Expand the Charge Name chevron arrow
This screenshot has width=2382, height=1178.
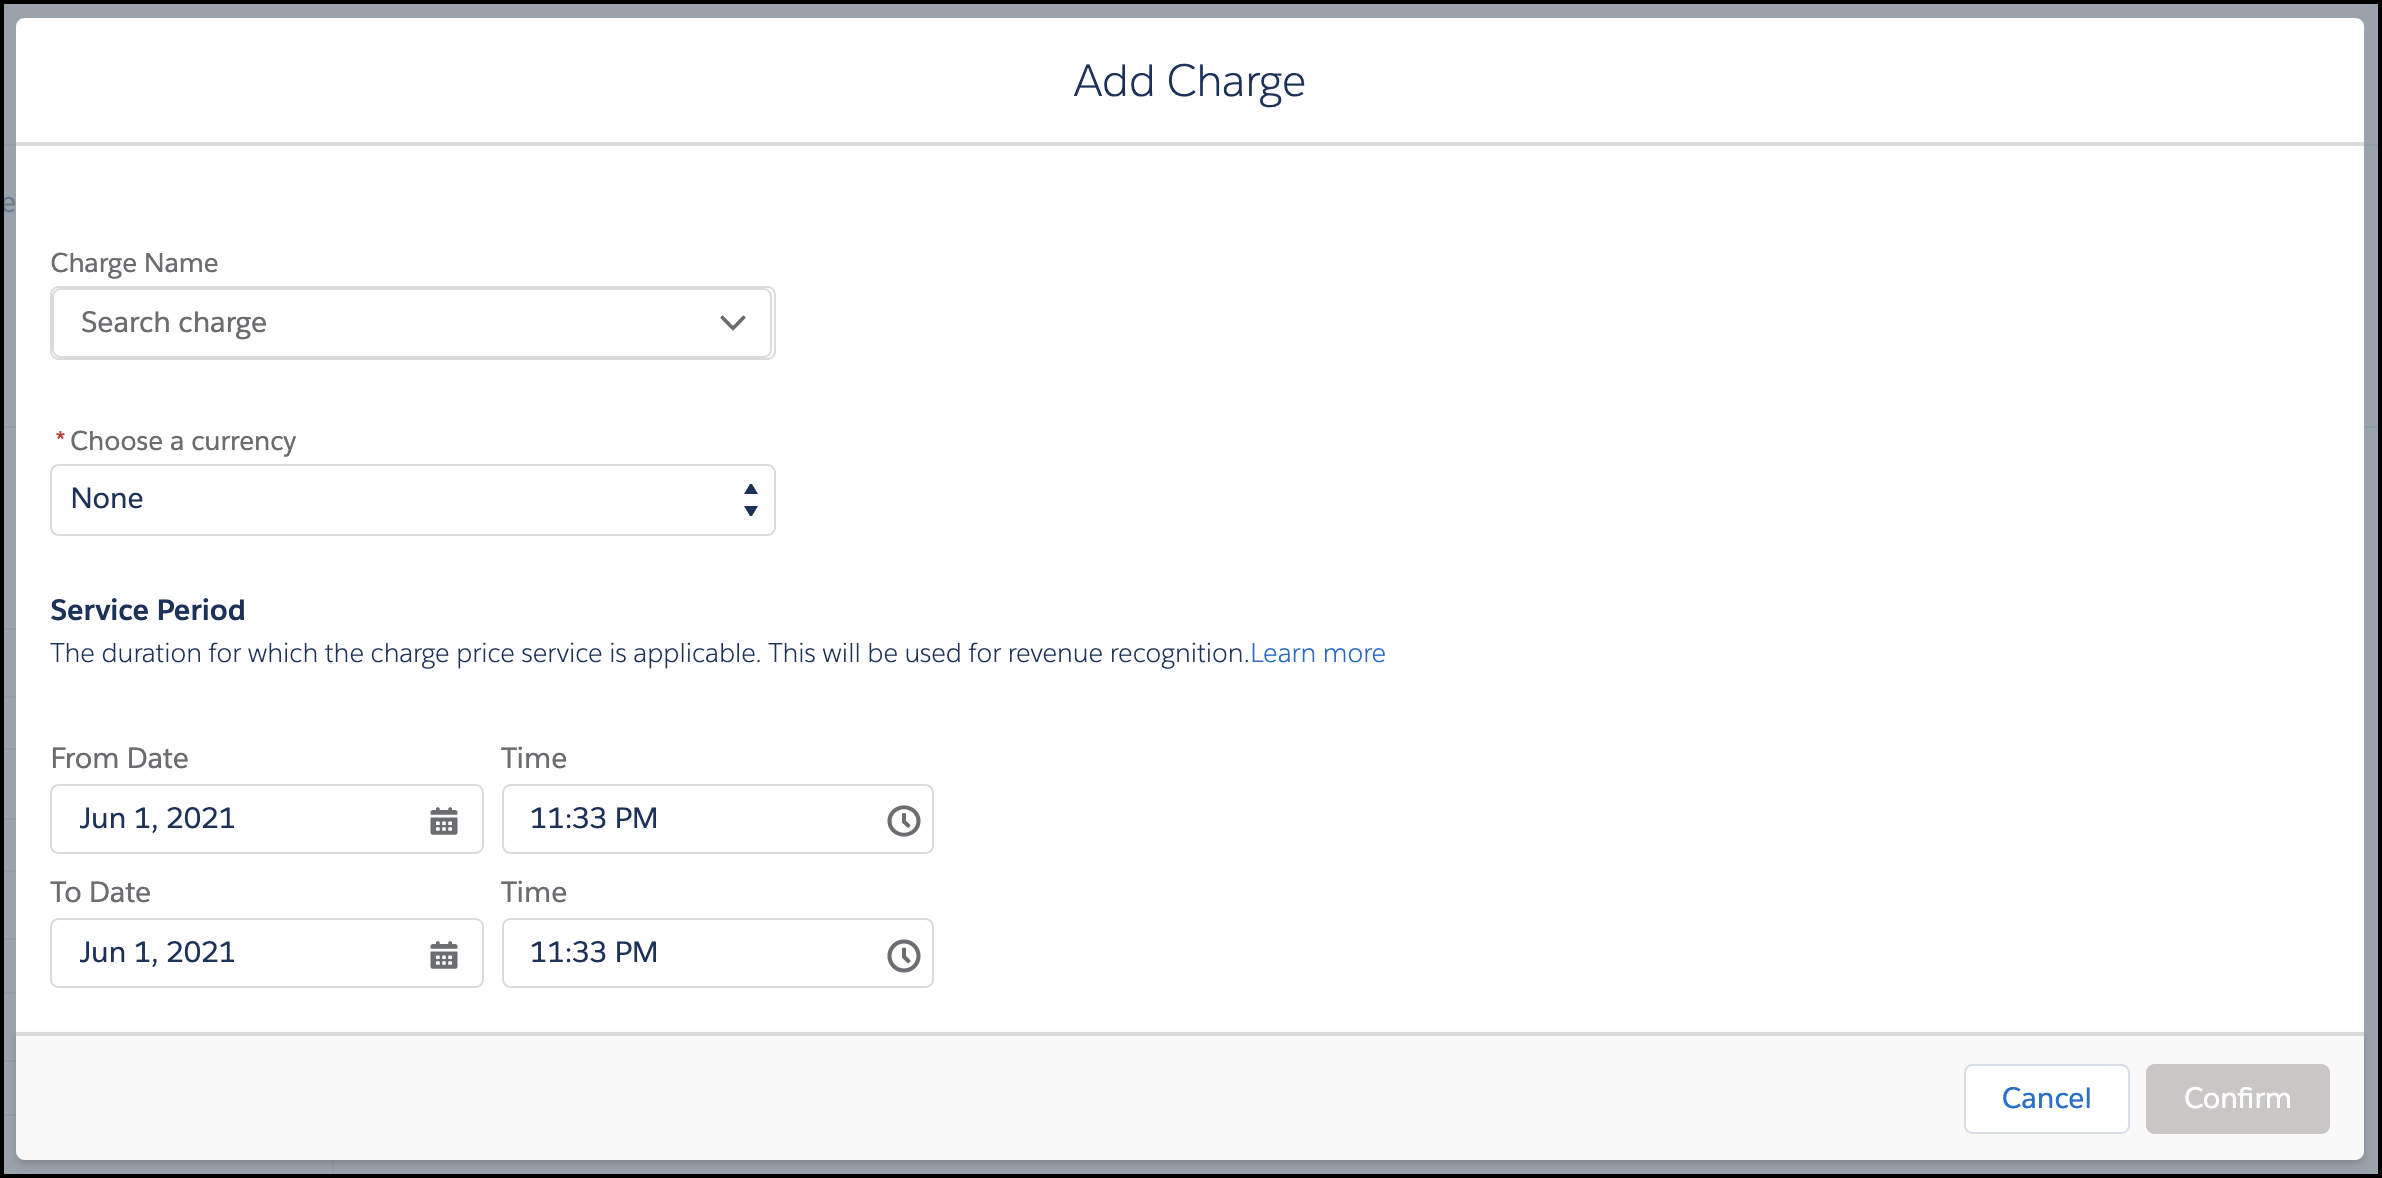point(733,323)
